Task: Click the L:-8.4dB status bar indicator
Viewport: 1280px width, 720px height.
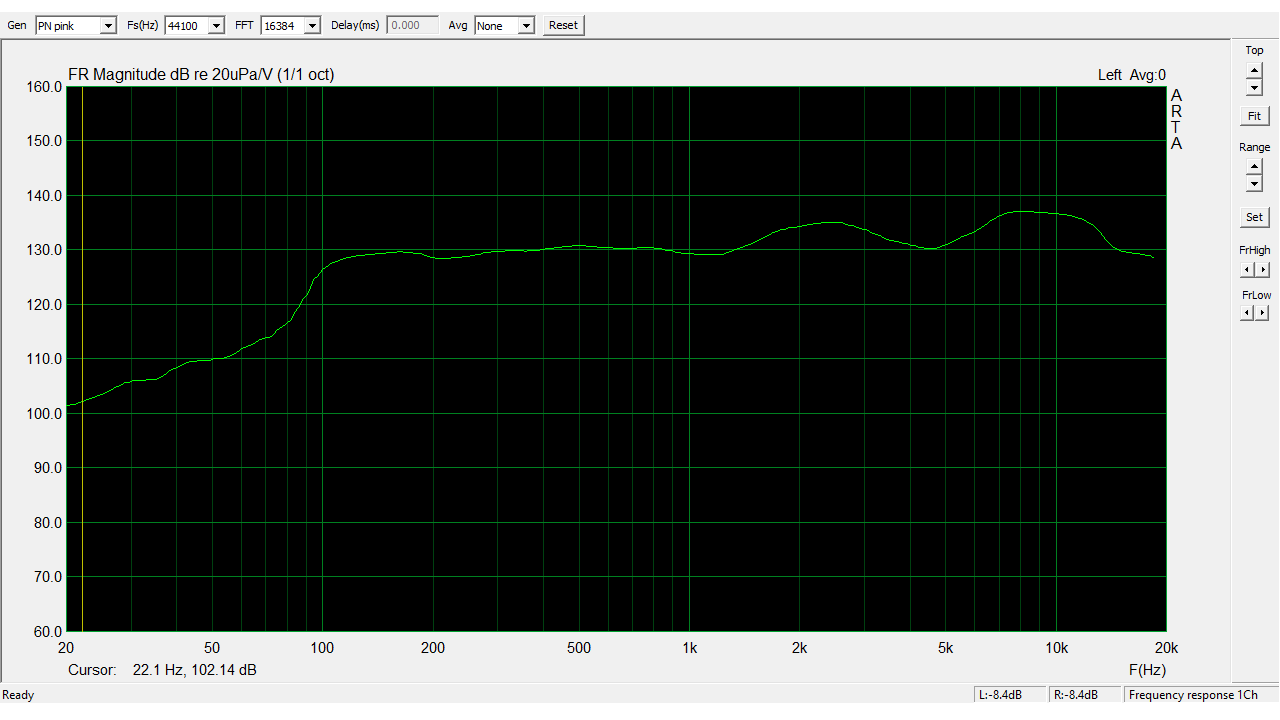Action: pyautogui.click(x=1009, y=695)
